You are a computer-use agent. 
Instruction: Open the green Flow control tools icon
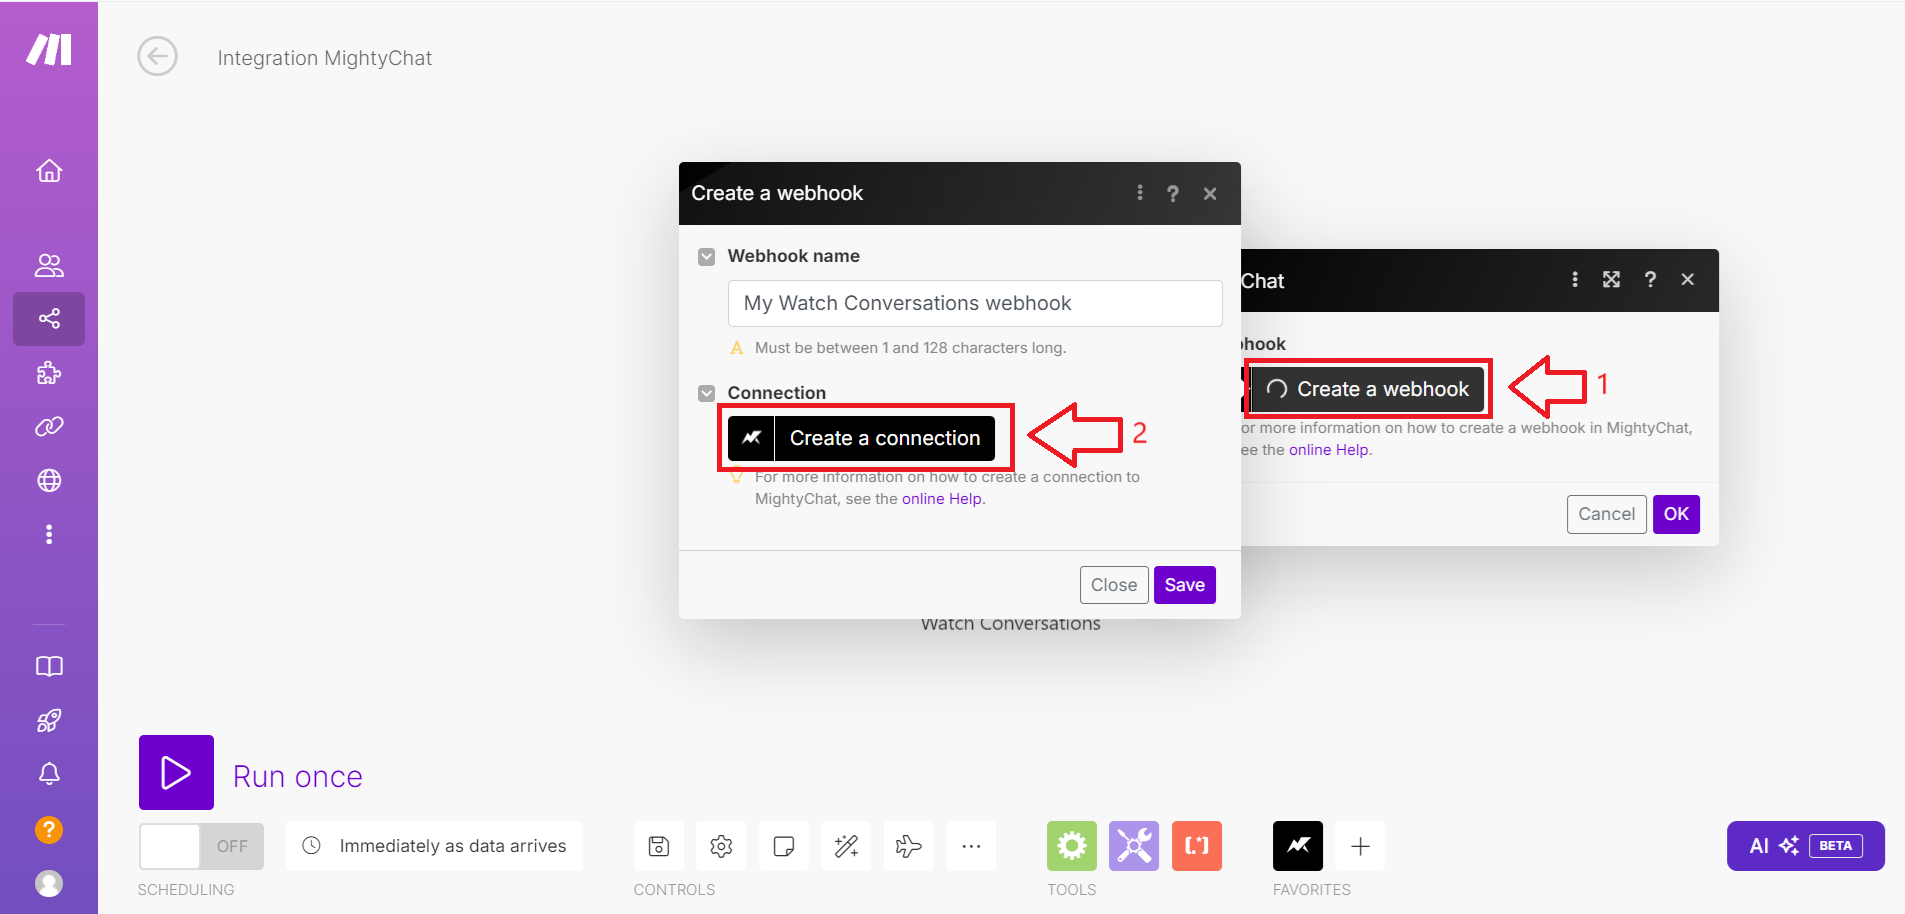point(1072,846)
